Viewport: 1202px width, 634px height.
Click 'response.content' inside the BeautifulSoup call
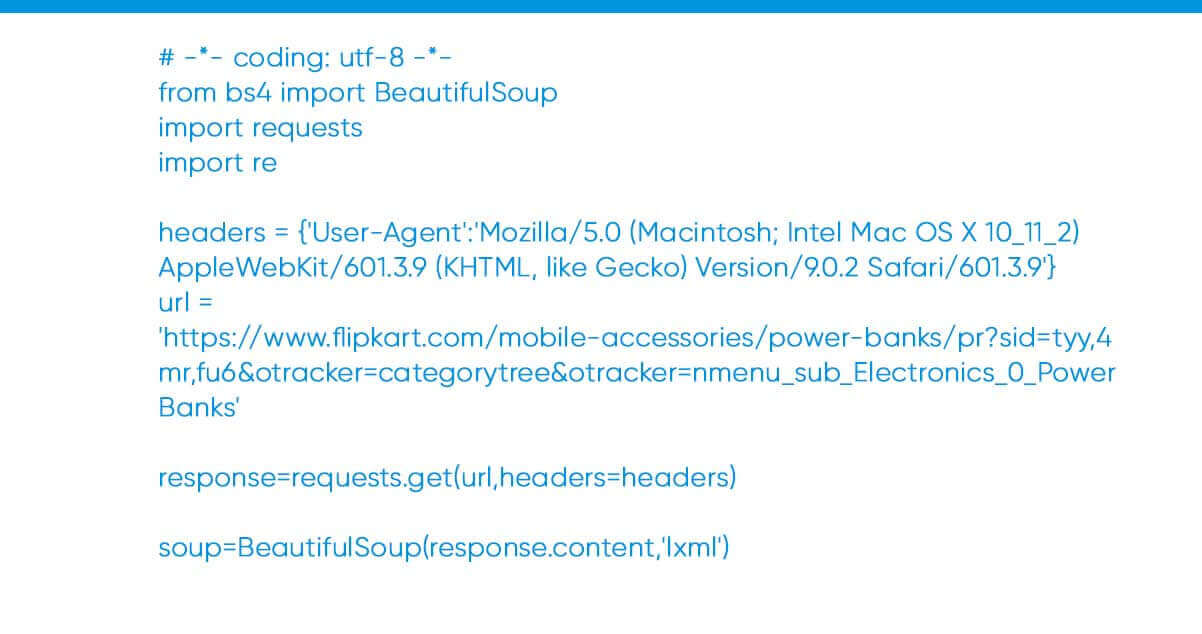[541, 548]
